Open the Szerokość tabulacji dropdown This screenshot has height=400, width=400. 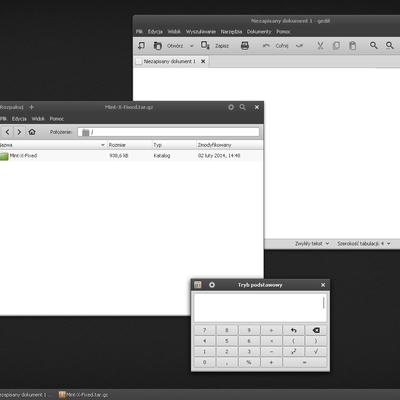coord(364,244)
